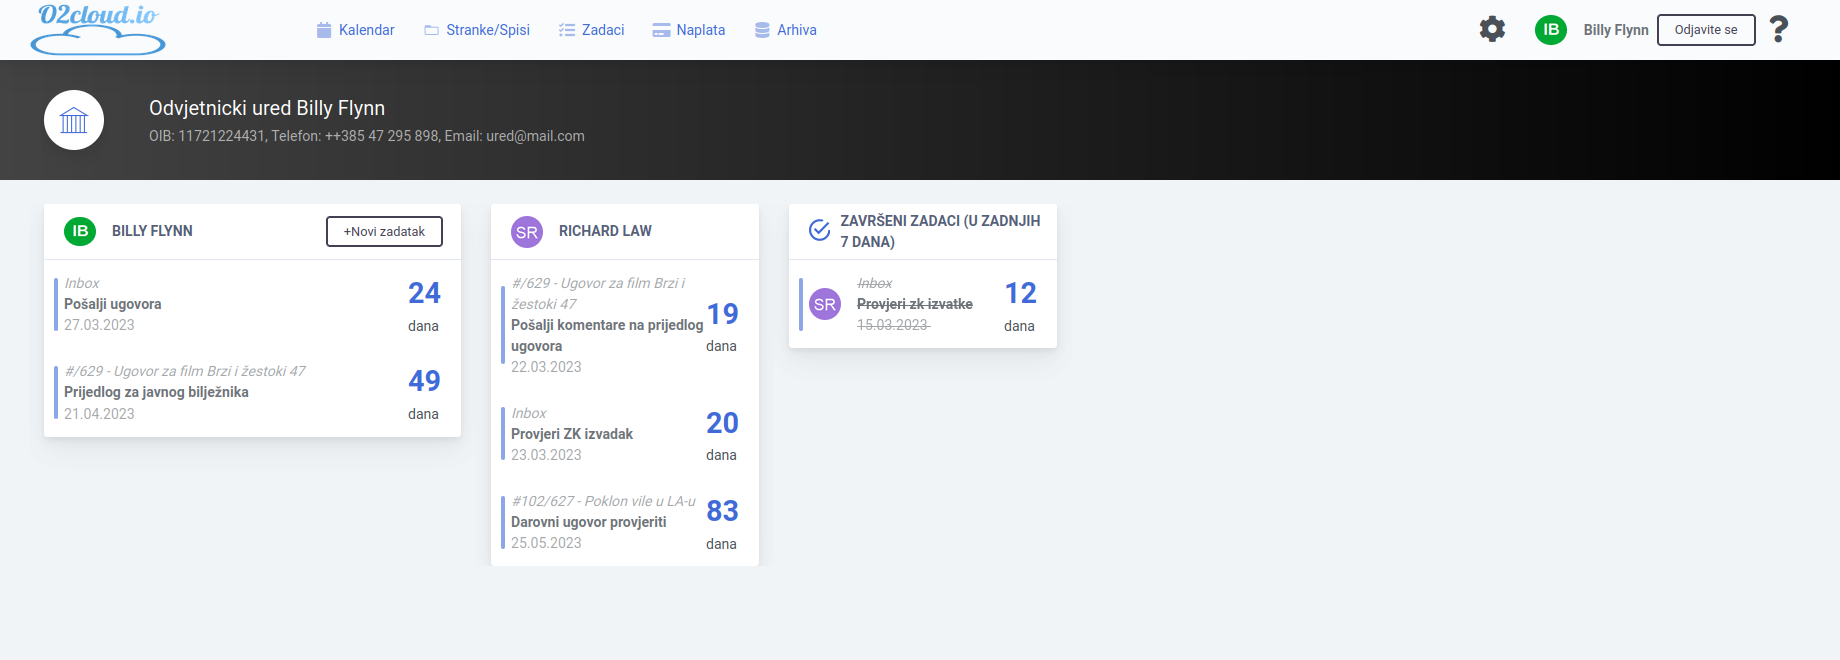Add a task with +Novi zadatak

[384, 231]
